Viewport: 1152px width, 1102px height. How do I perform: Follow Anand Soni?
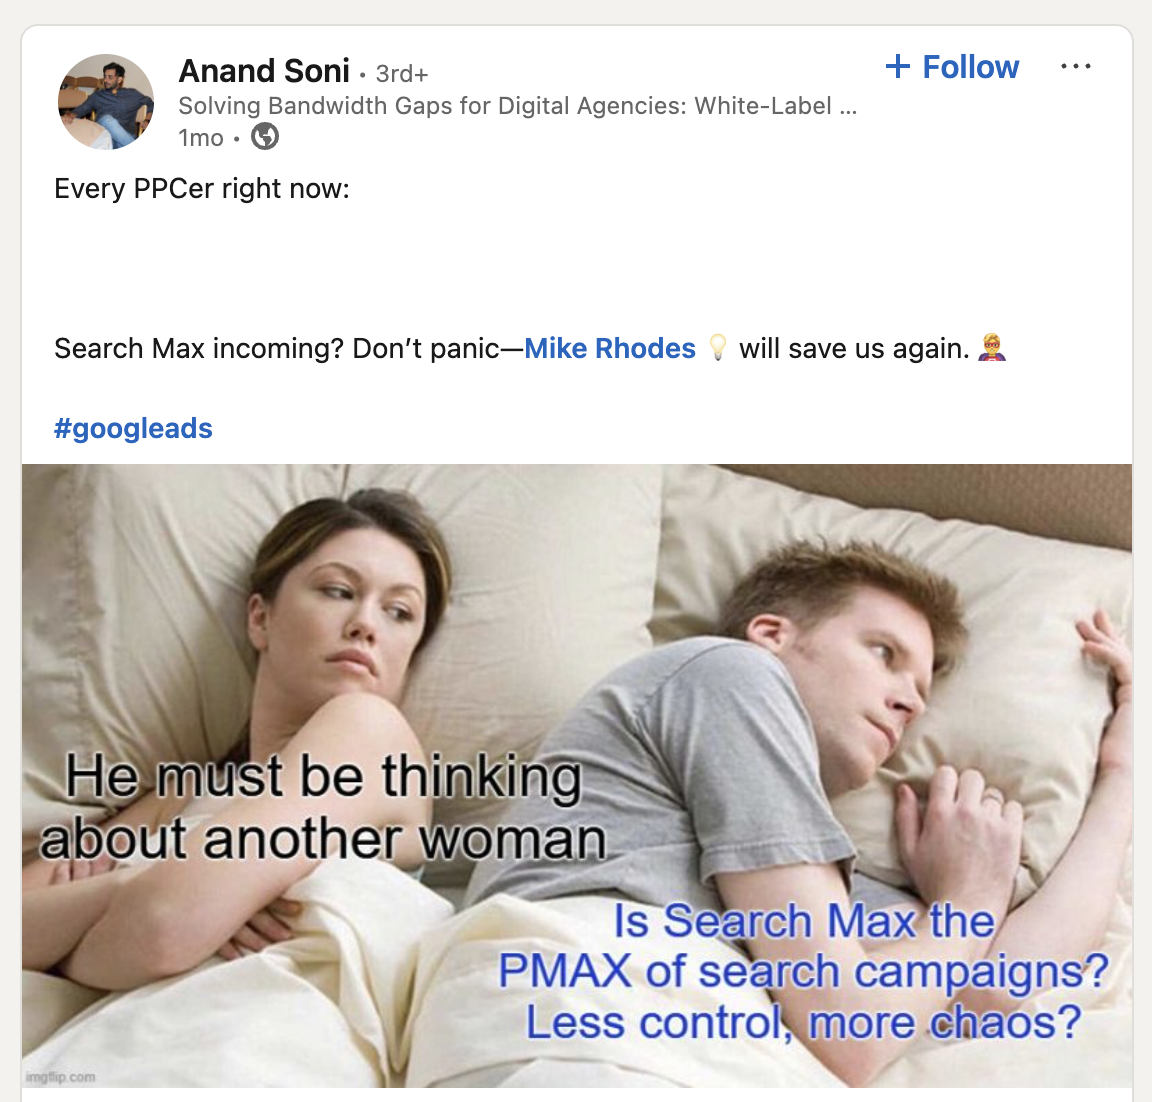click(952, 67)
